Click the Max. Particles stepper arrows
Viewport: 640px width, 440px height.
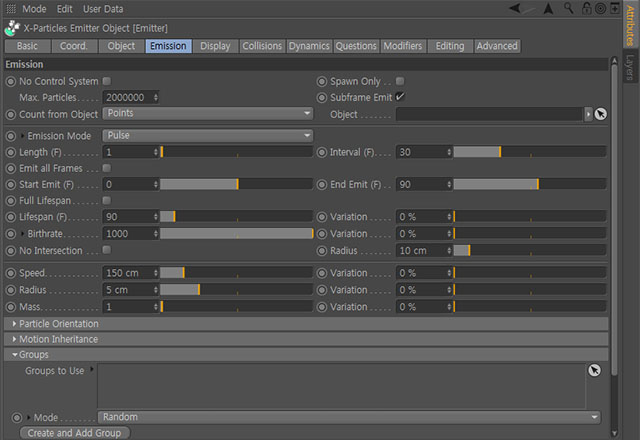[x=156, y=97]
